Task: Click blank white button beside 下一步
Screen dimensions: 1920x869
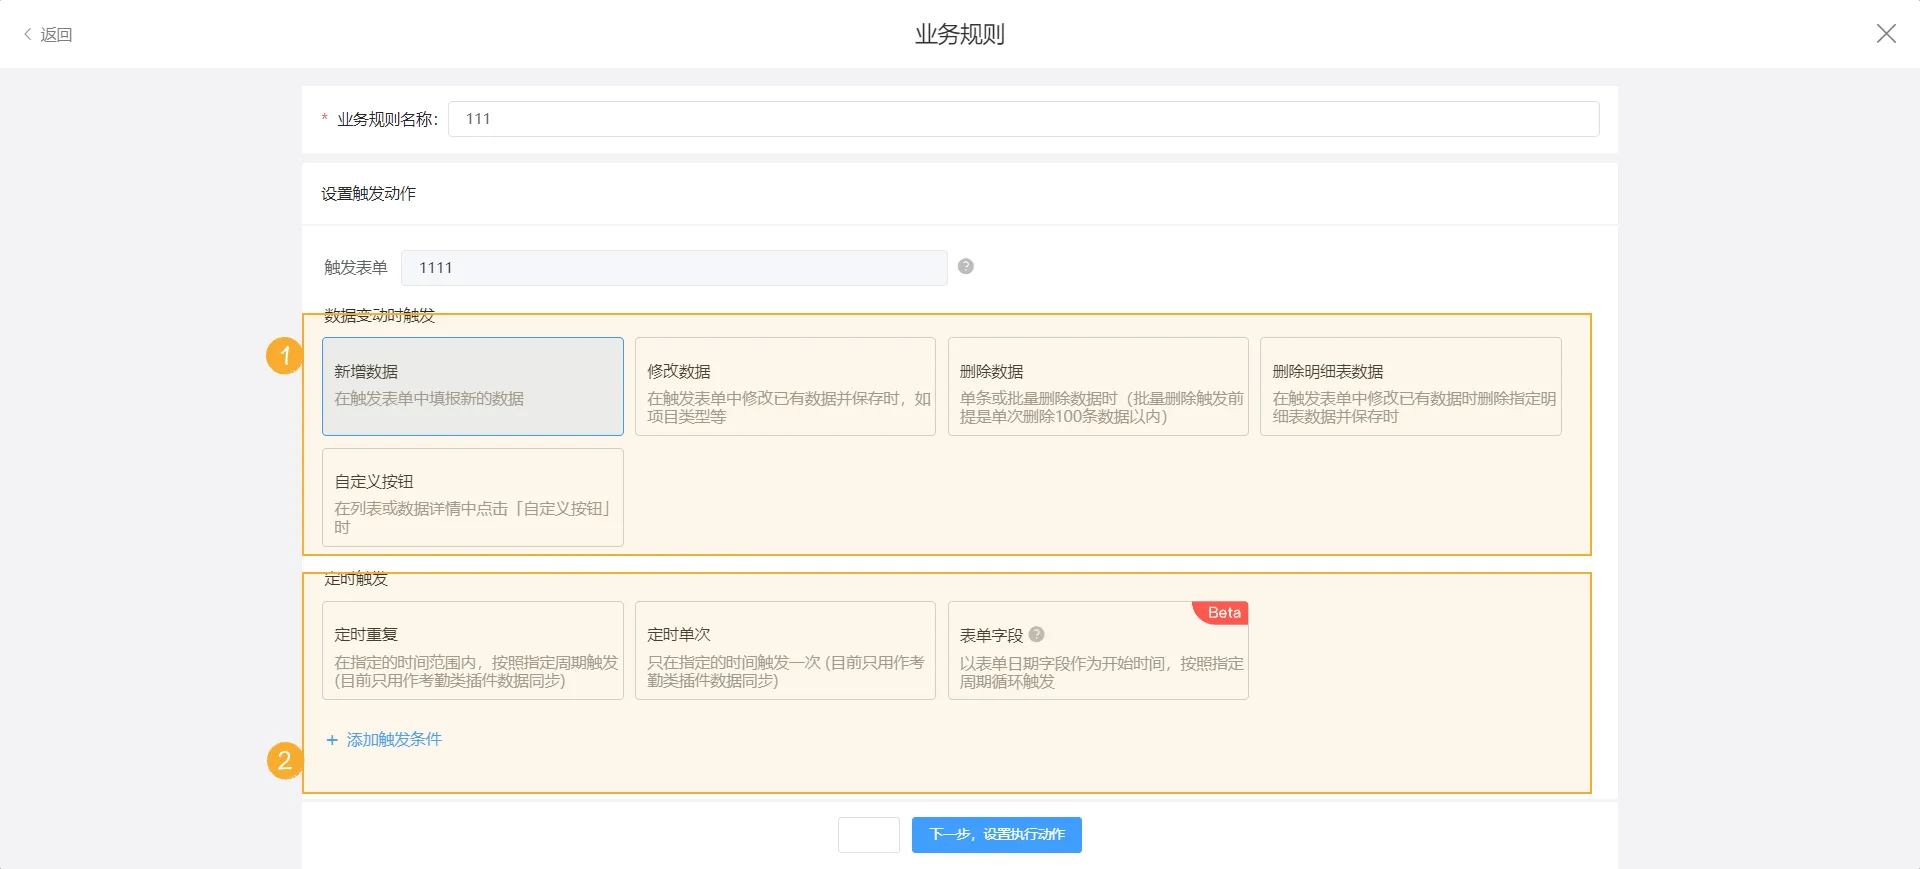Action: (868, 835)
